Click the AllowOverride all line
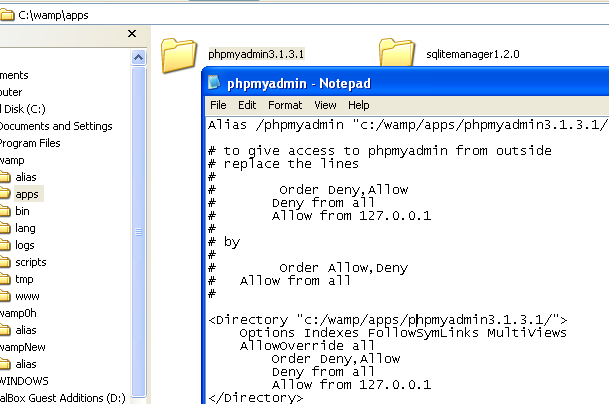 pos(307,345)
